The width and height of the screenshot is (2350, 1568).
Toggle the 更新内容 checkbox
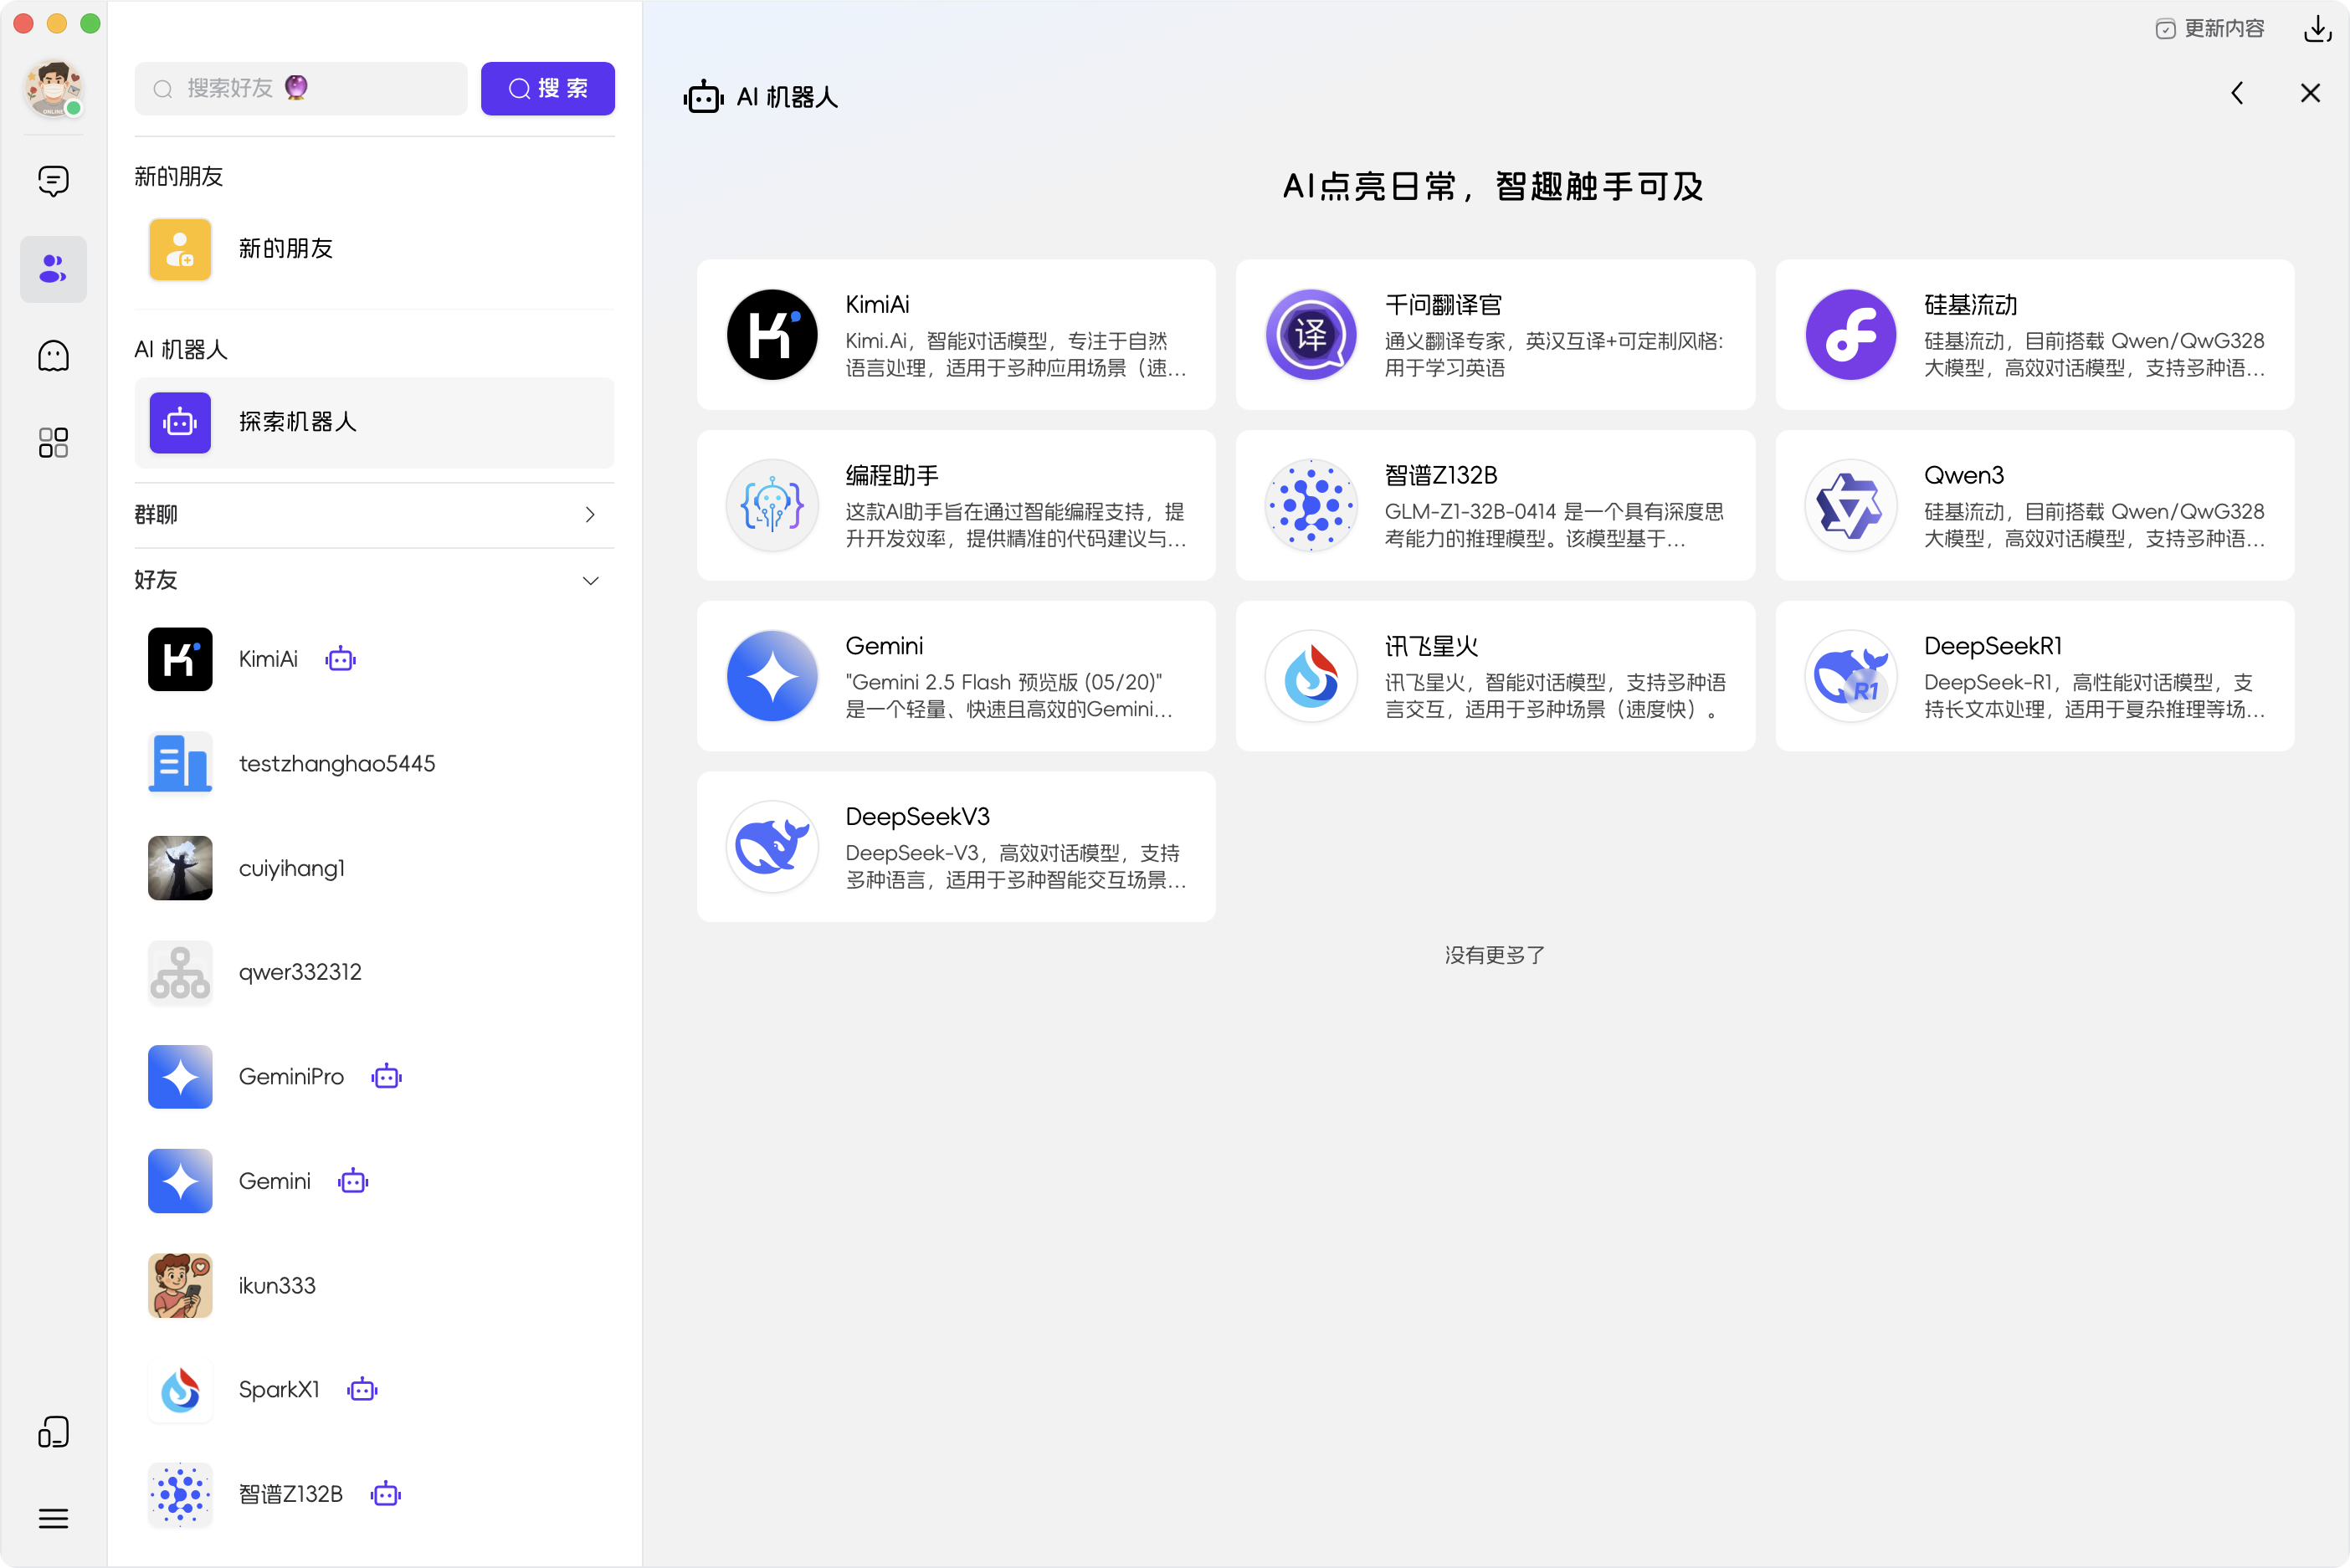2165,29
